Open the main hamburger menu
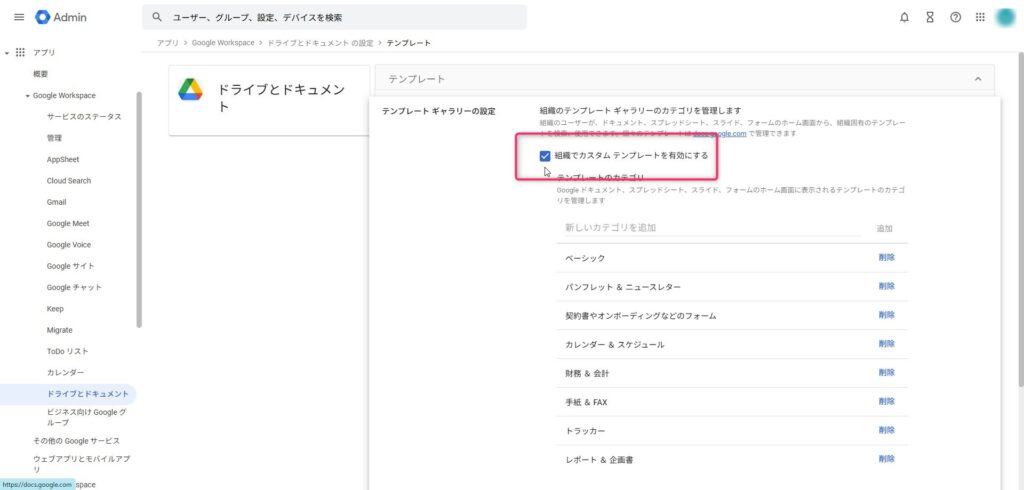This screenshot has height=490, width=1024. [x=19, y=18]
